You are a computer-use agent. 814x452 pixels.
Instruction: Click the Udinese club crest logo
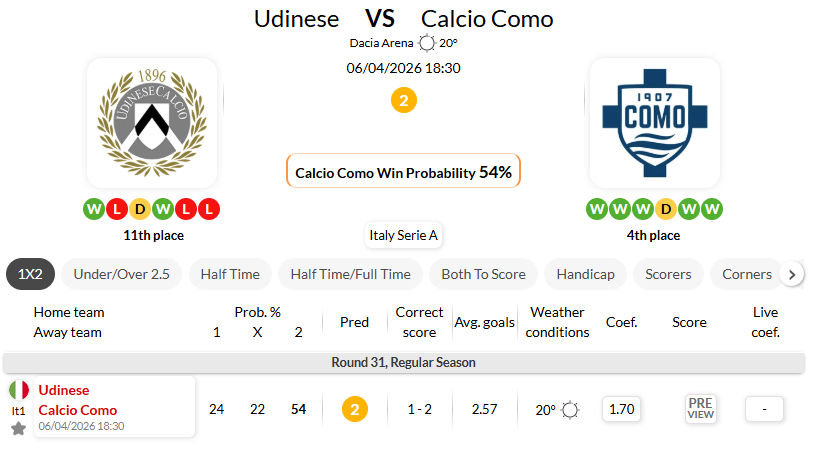152,124
